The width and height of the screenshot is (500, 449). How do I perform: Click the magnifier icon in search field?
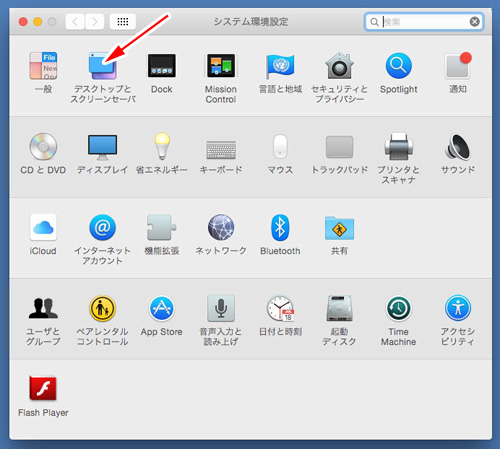point(374,22)
